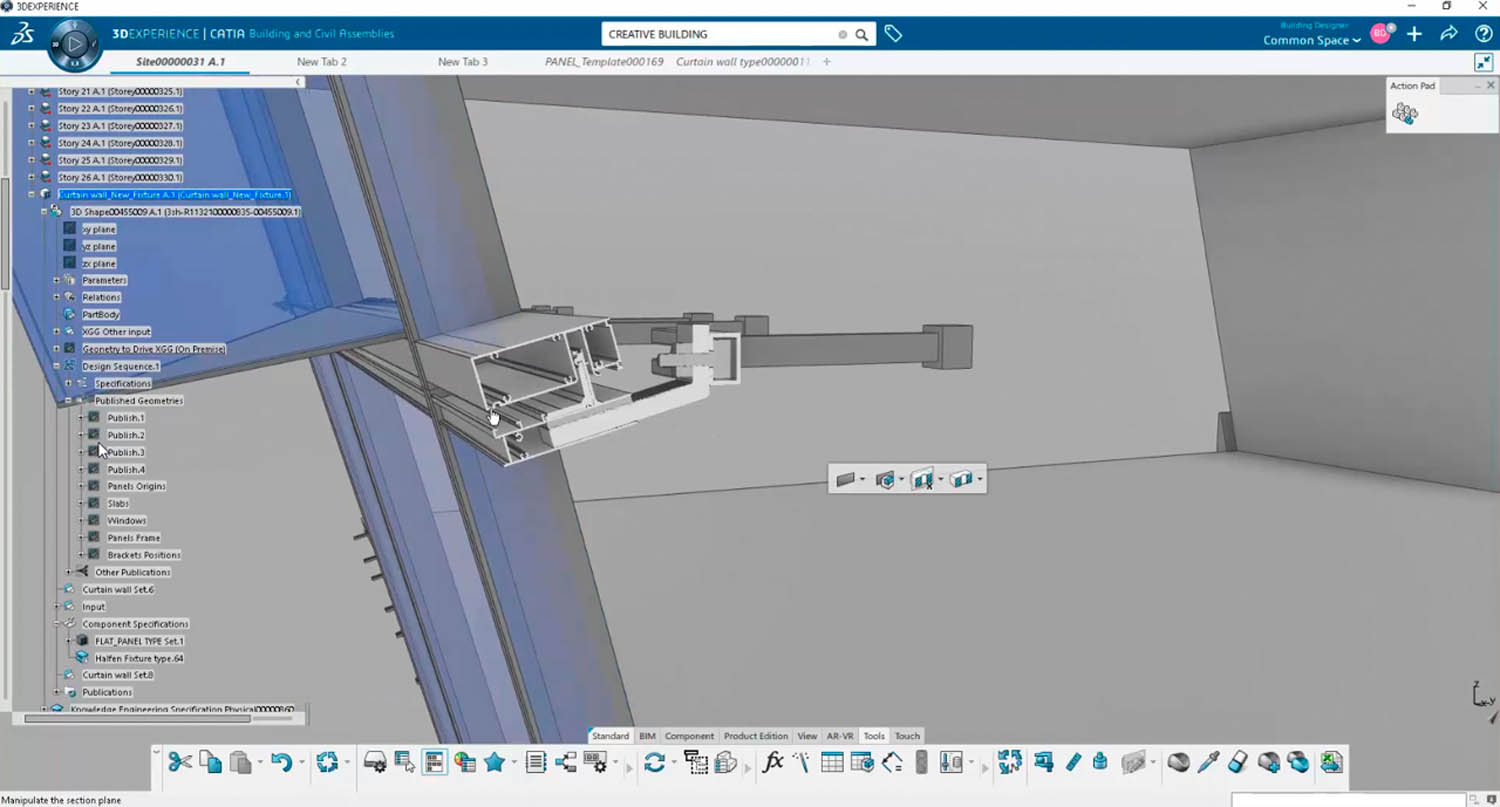1500x807 pixels.
Task: Select Halfen Fixture type.64 in the tree
Action: coord(139,658)
